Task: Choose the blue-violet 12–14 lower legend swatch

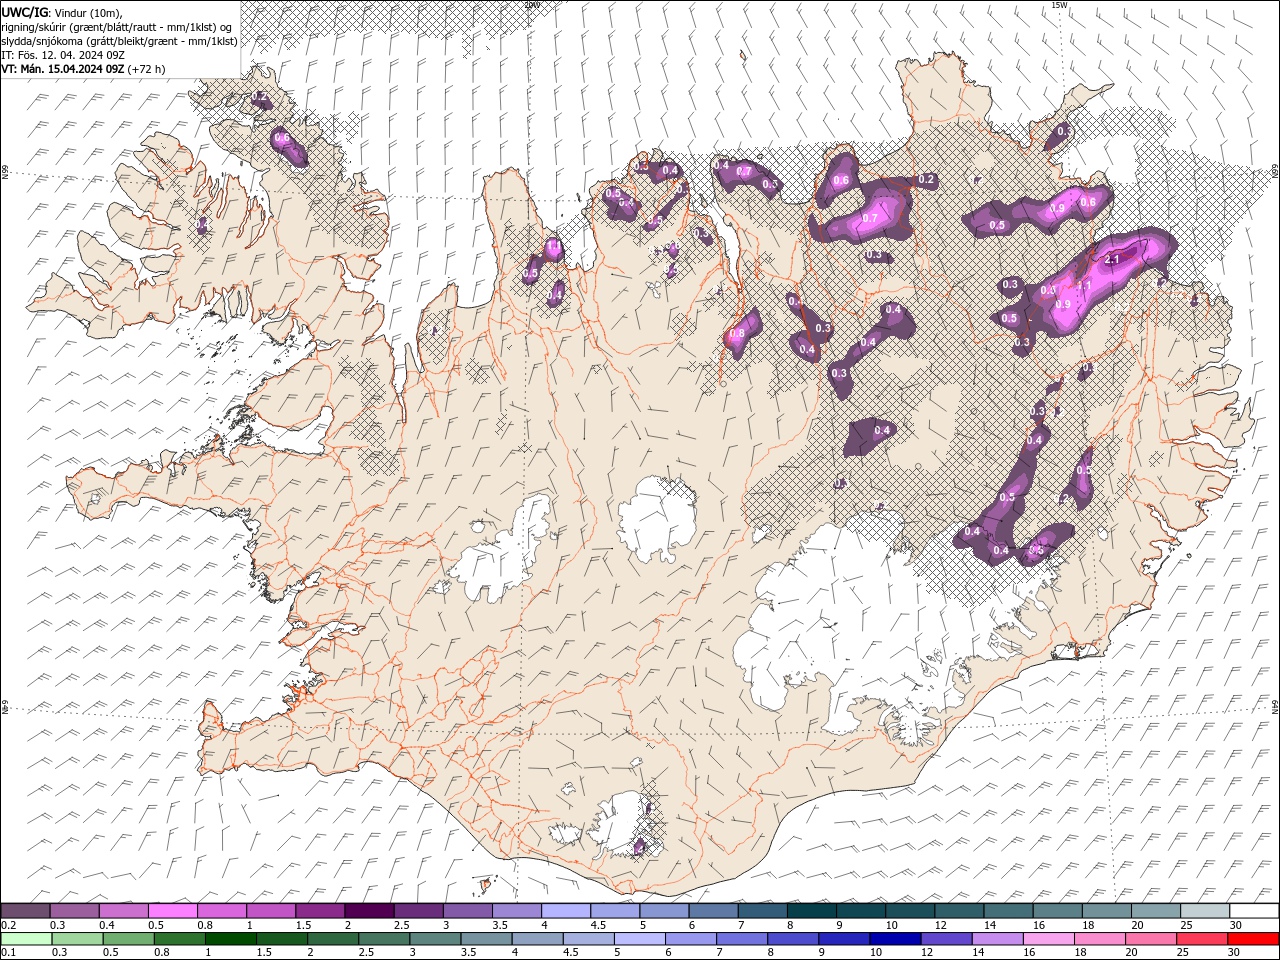Action: coord(947,939)
